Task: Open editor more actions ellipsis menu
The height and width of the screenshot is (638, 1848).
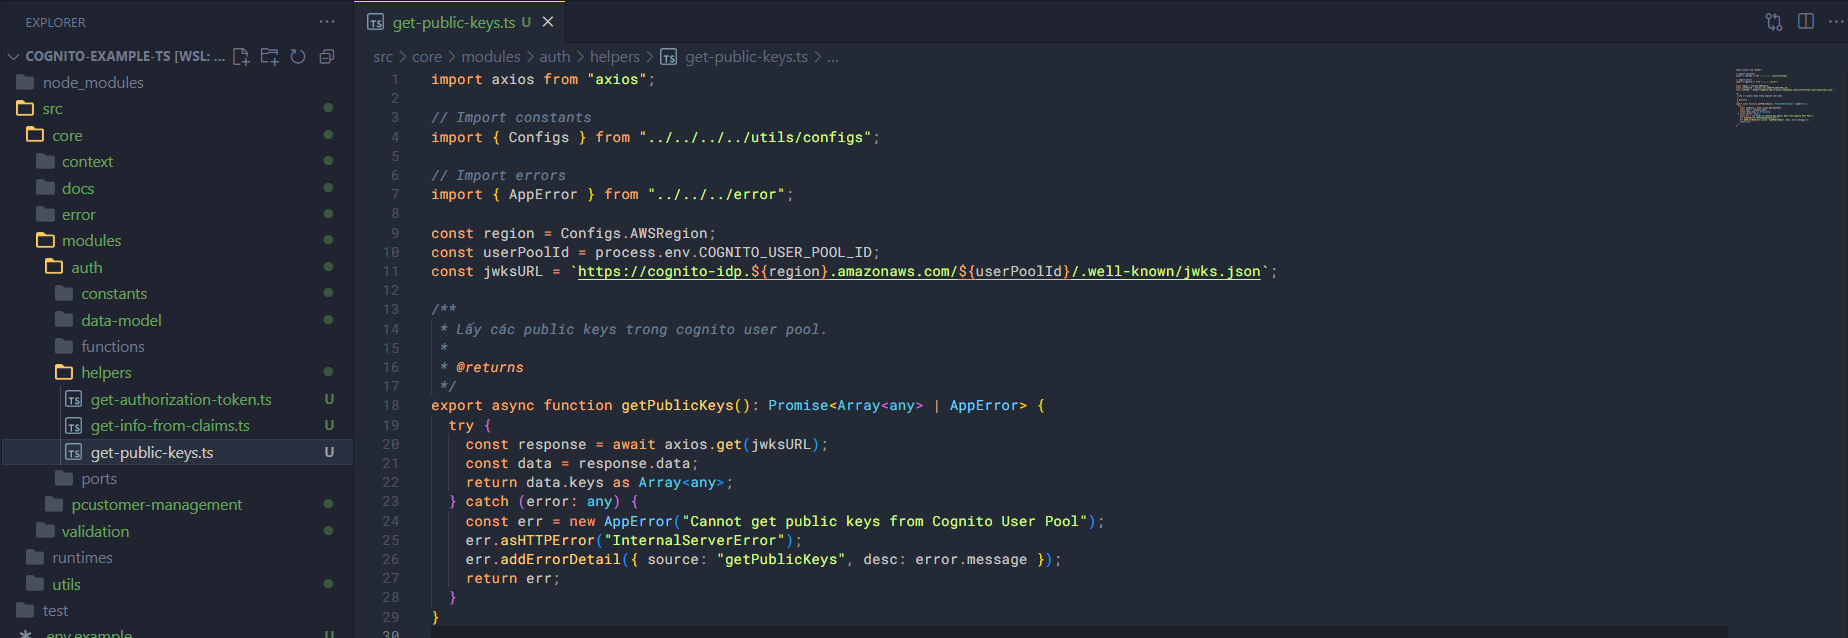Action: pos(1835,22)
